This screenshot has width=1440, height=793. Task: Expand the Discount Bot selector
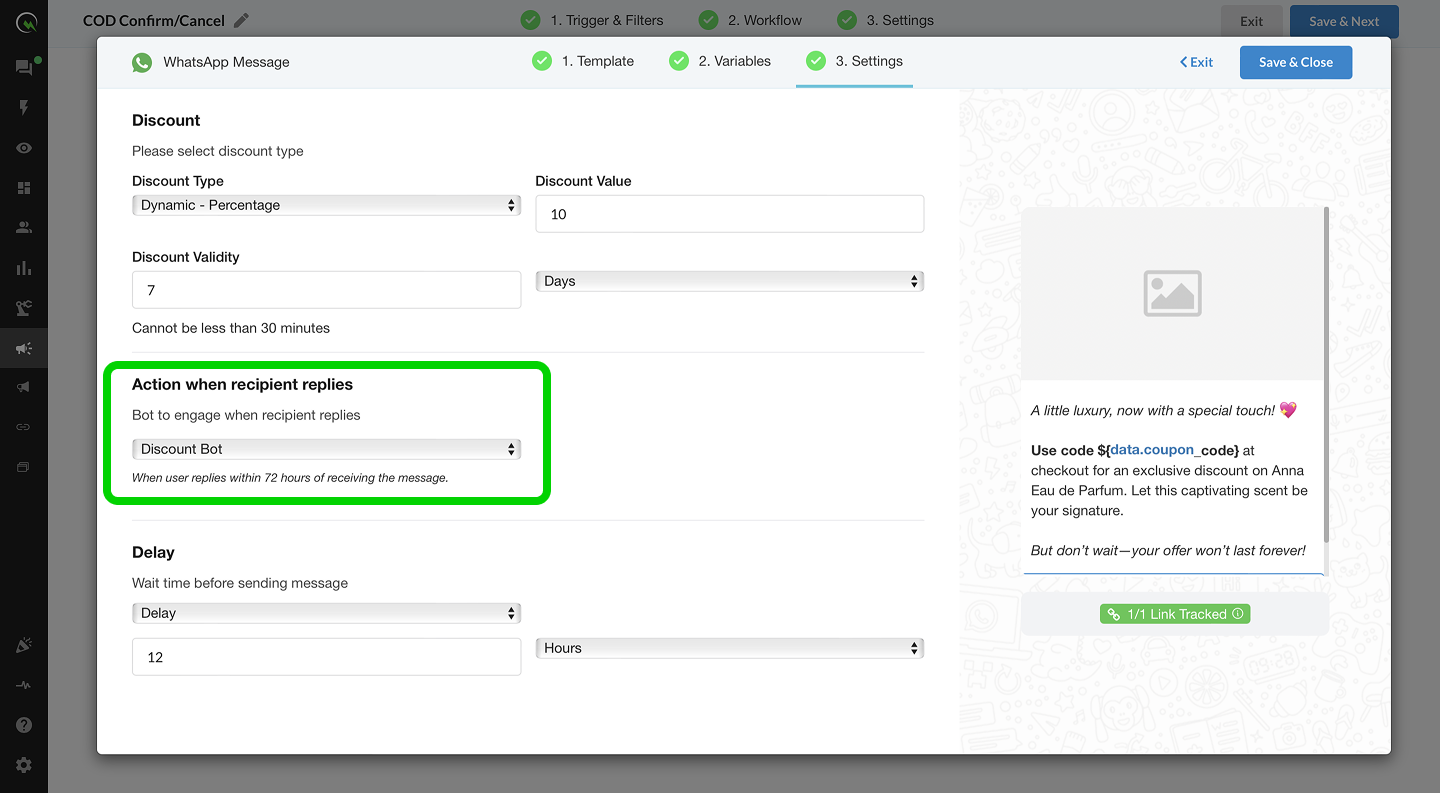(x=326, y=449)
